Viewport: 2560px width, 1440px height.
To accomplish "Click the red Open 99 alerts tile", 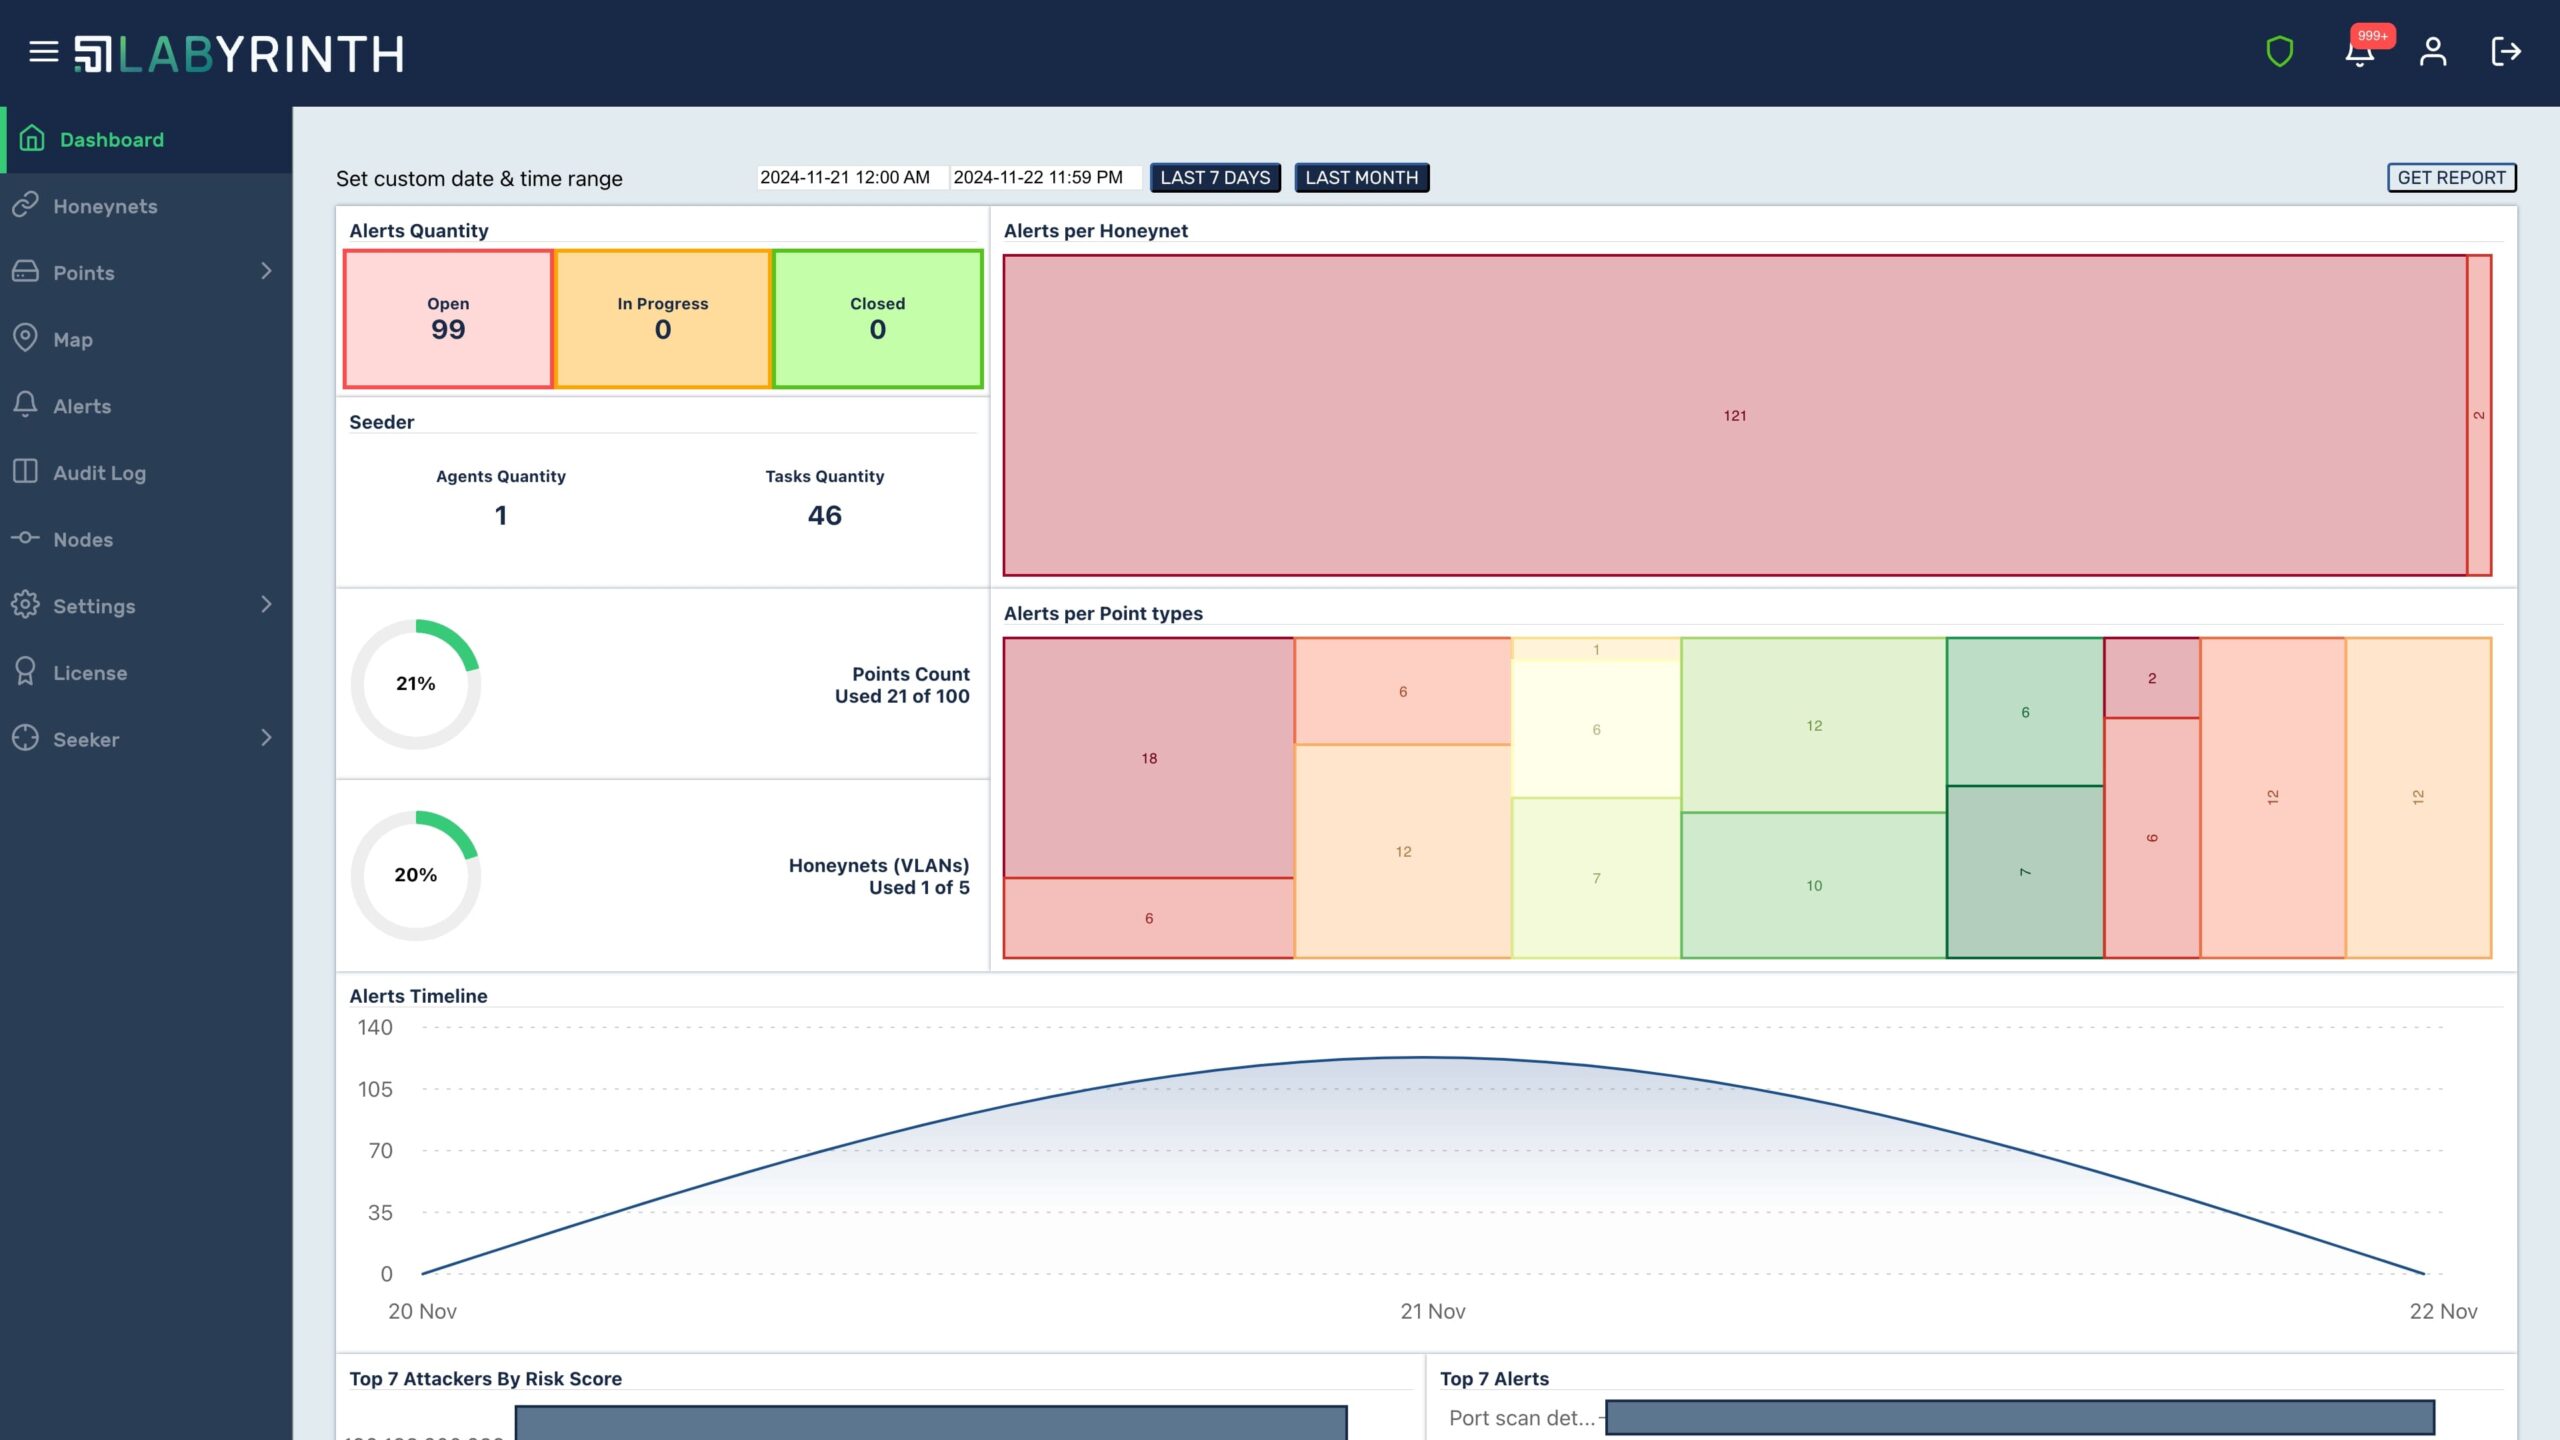I will (x=448, y=319).
